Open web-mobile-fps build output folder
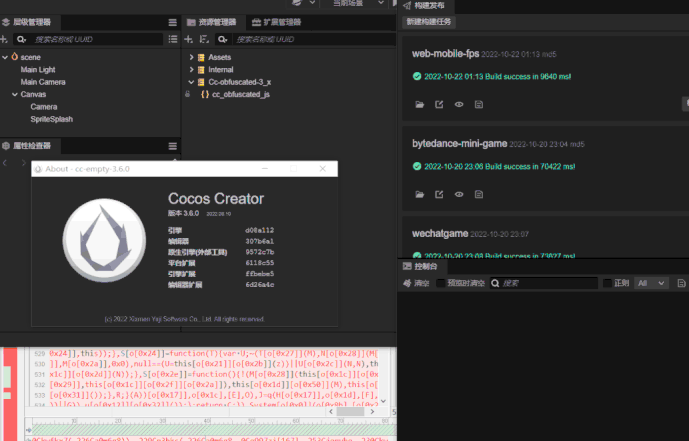Viewport: 689px width, 441px height. (x=420, y=105)
